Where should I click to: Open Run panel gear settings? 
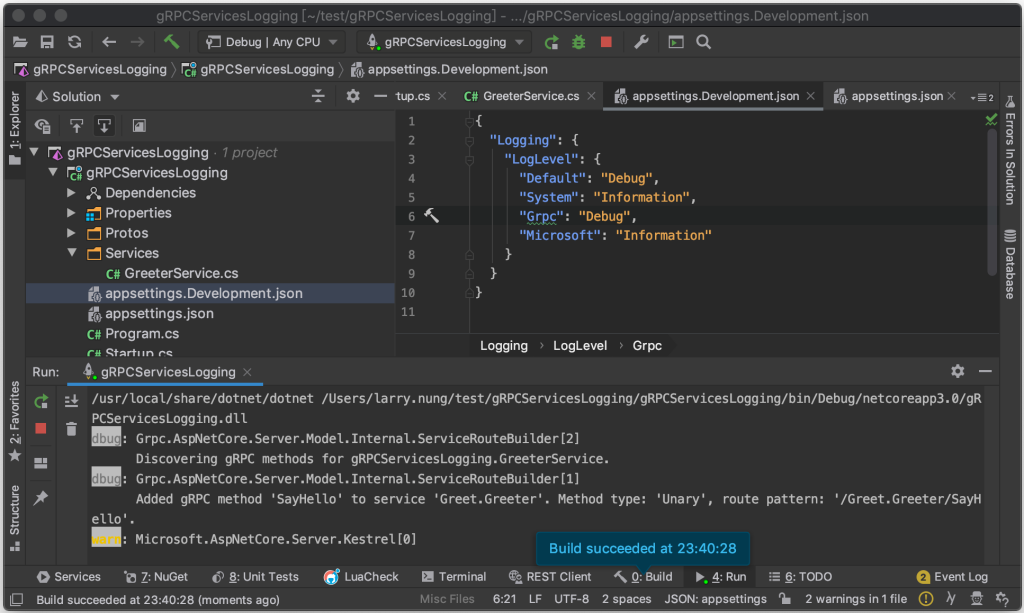(957, 371)
